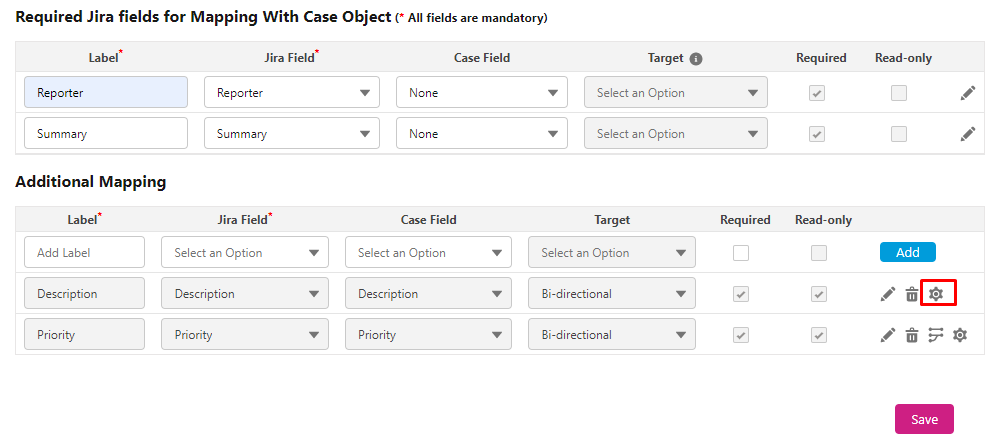Edit the Reporter mapping with pencil icon
The image size is (1000, 438).
pos(967,93)
